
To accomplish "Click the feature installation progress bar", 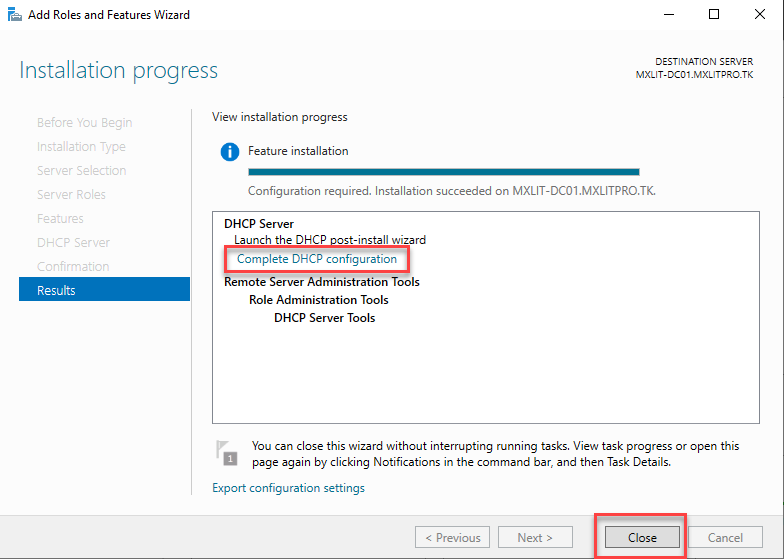I will (443, 172).
